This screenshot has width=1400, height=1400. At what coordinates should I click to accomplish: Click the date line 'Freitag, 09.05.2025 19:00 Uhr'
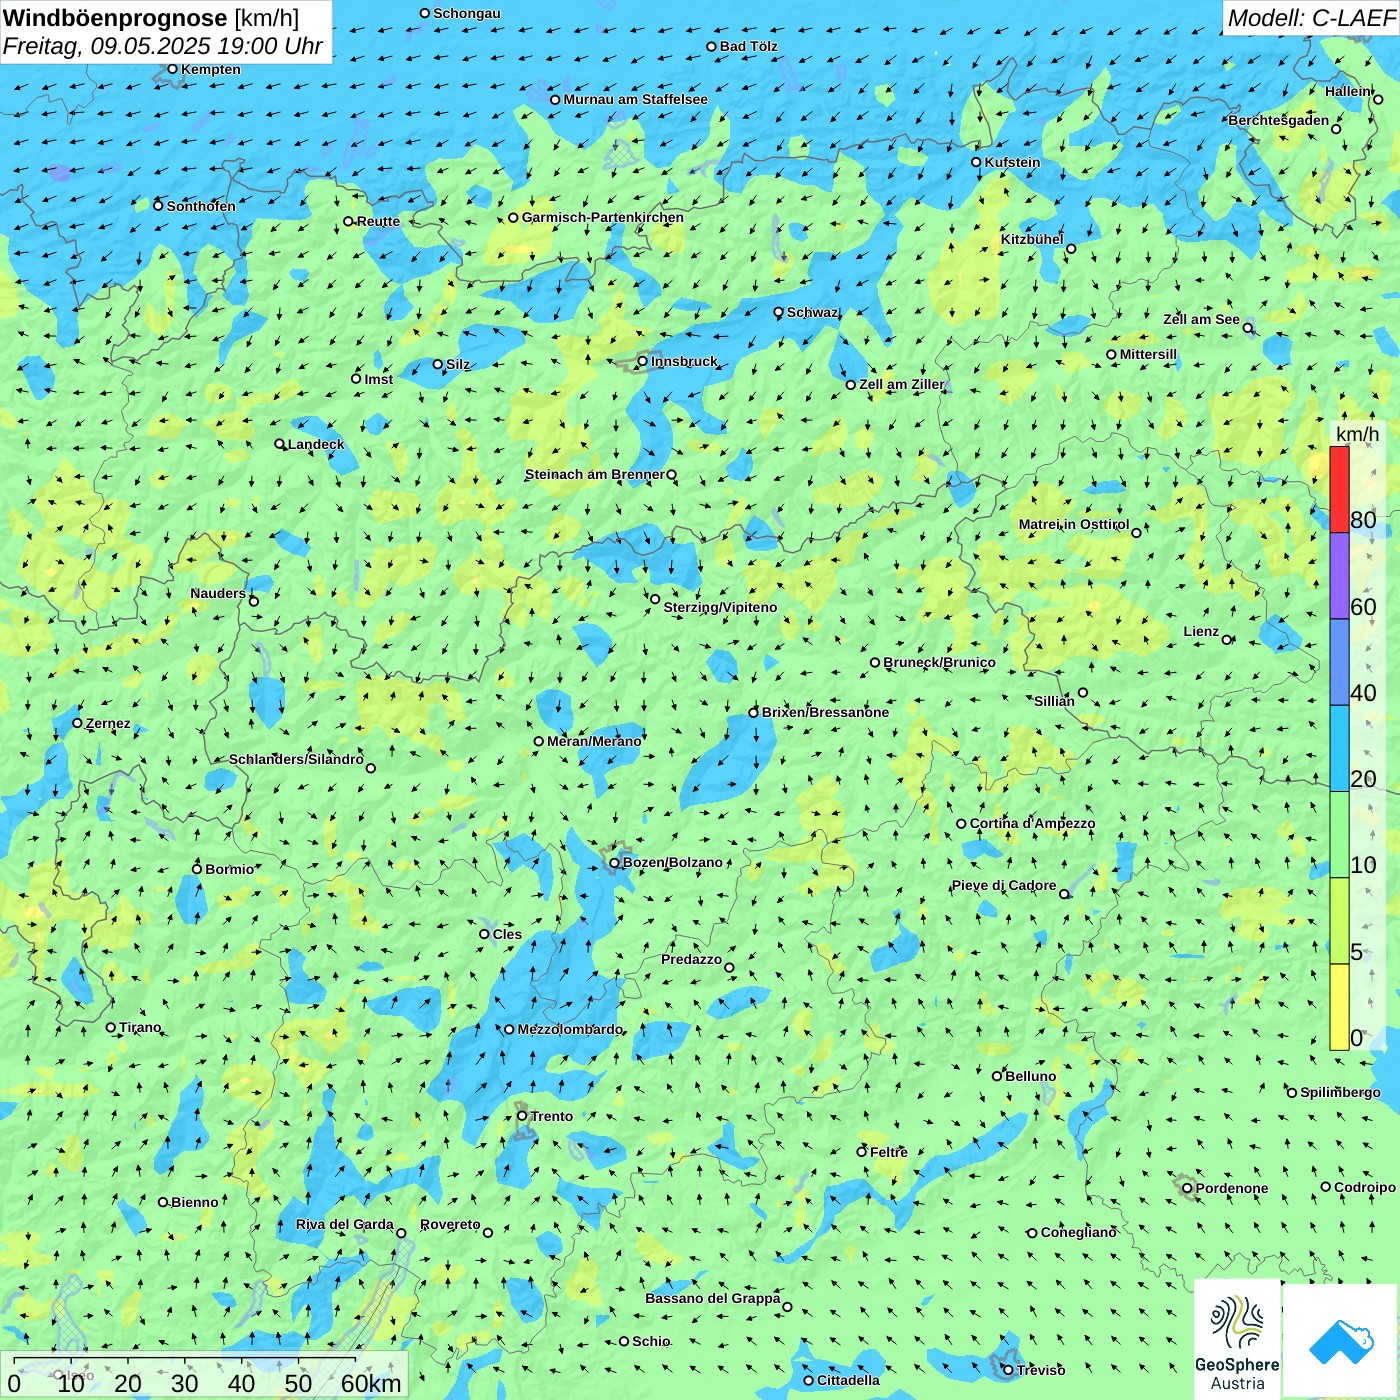point(163,47)
